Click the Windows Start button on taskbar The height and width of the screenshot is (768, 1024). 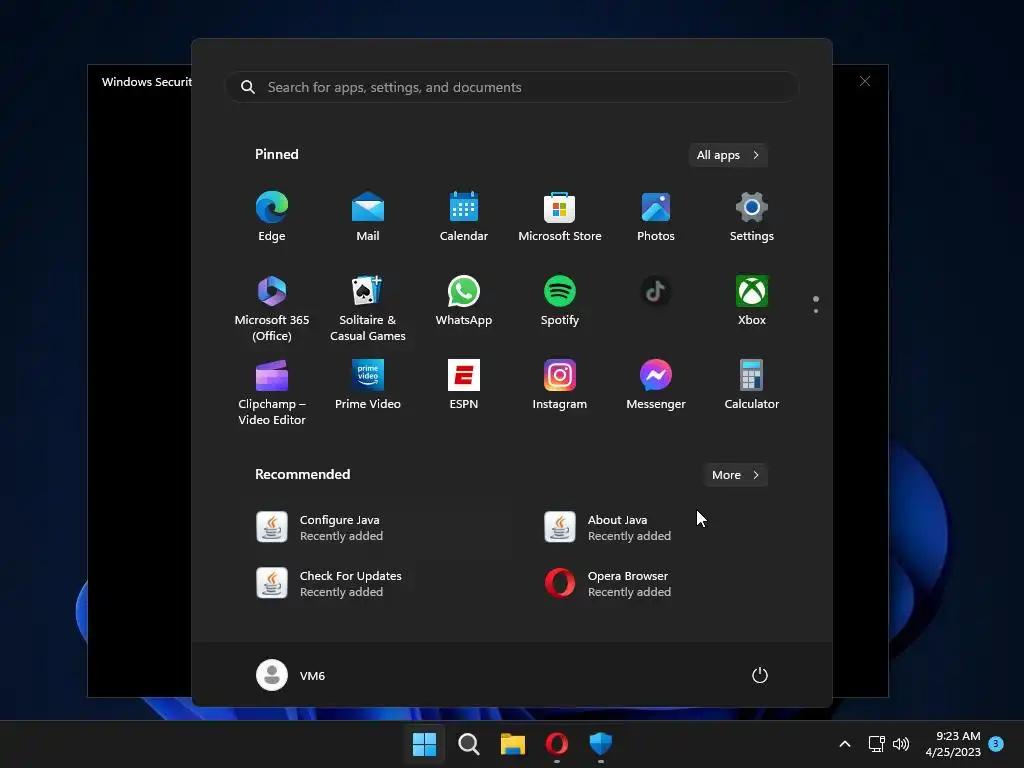pyautogui.click(x=424, y=744)
